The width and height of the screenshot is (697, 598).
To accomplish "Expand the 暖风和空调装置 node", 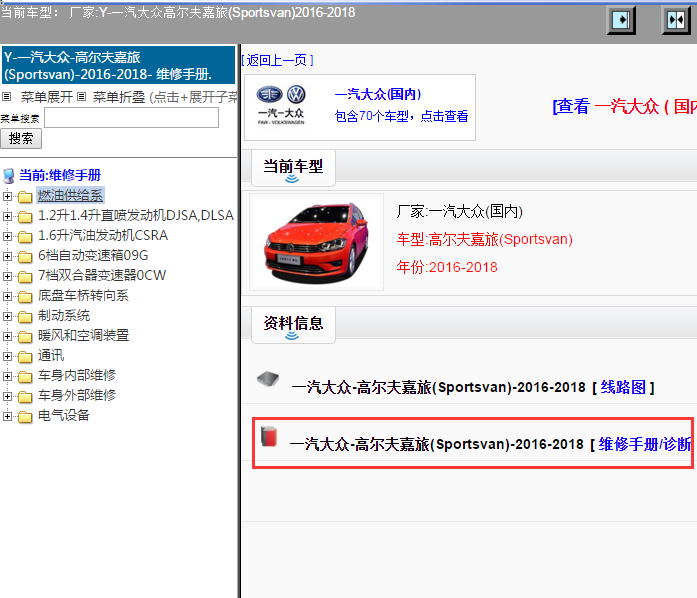I will pyautogui.click(x=7, y=336).
